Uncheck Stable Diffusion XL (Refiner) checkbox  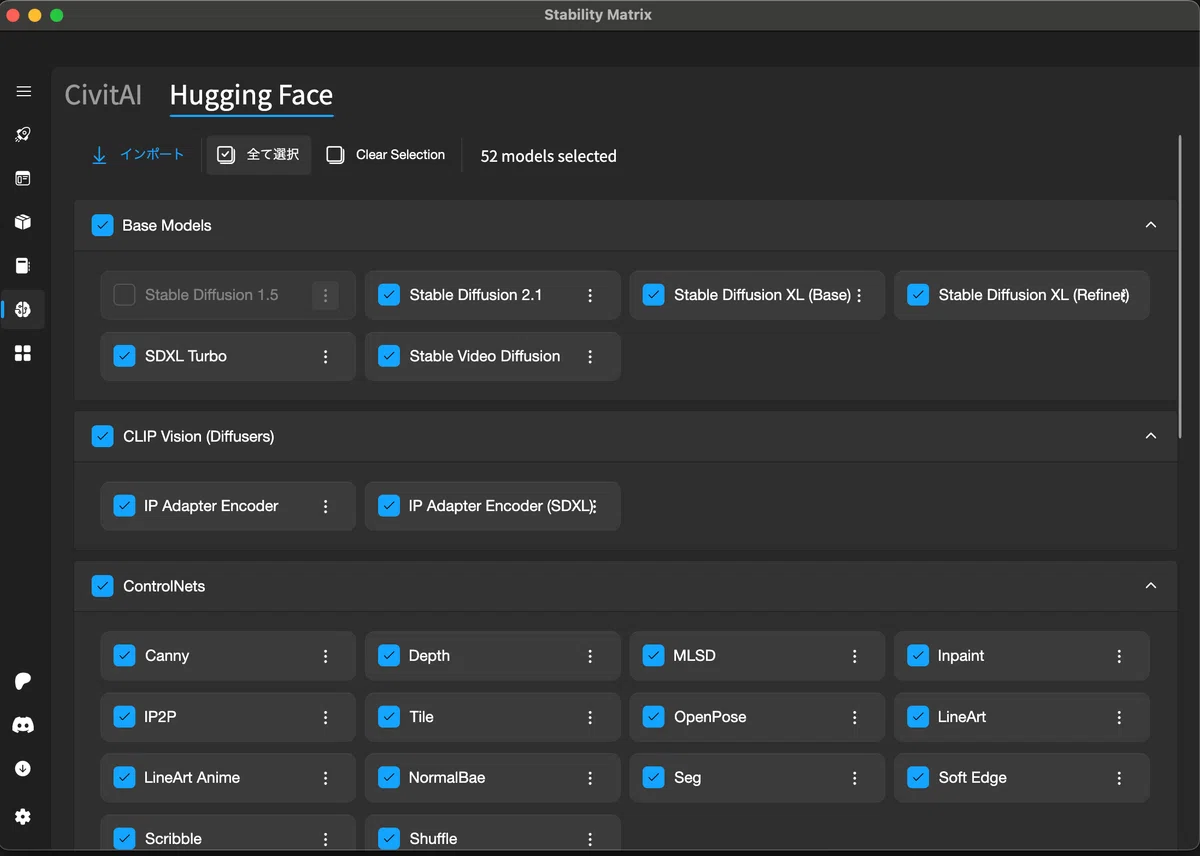pos(918,295)
